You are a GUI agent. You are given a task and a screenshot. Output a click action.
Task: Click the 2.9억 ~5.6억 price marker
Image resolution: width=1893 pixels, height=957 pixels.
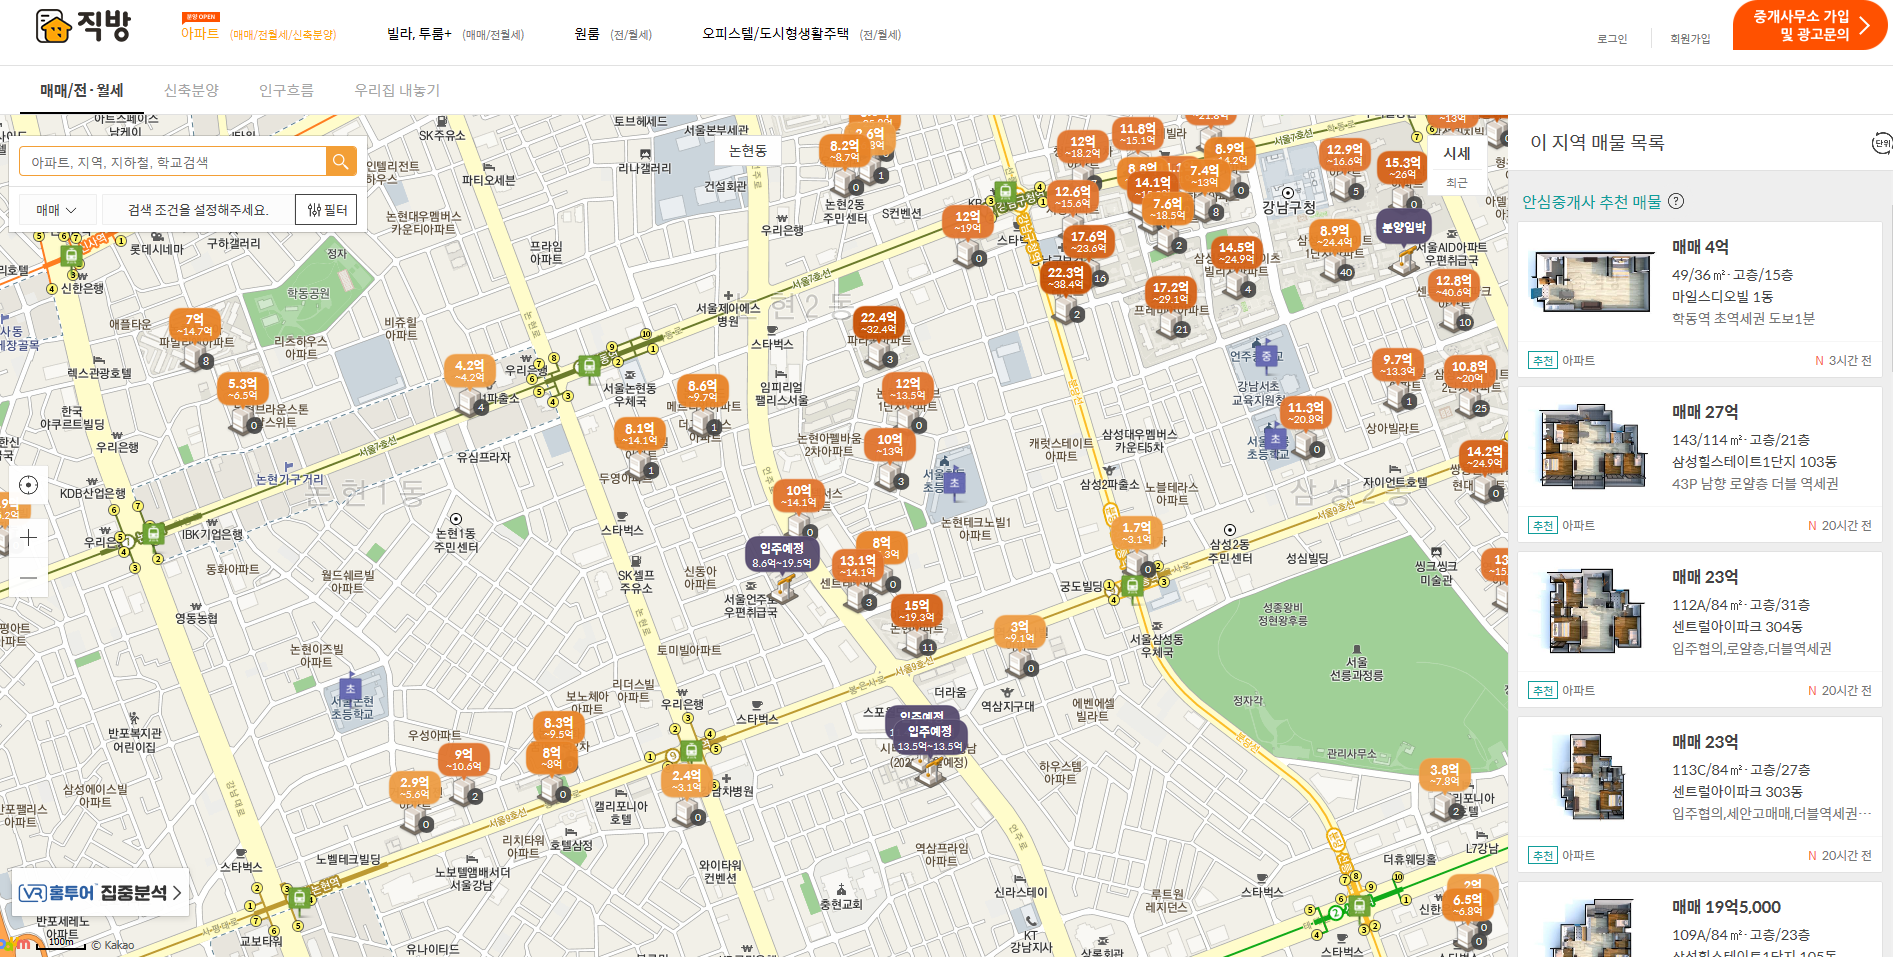(414, 788)
